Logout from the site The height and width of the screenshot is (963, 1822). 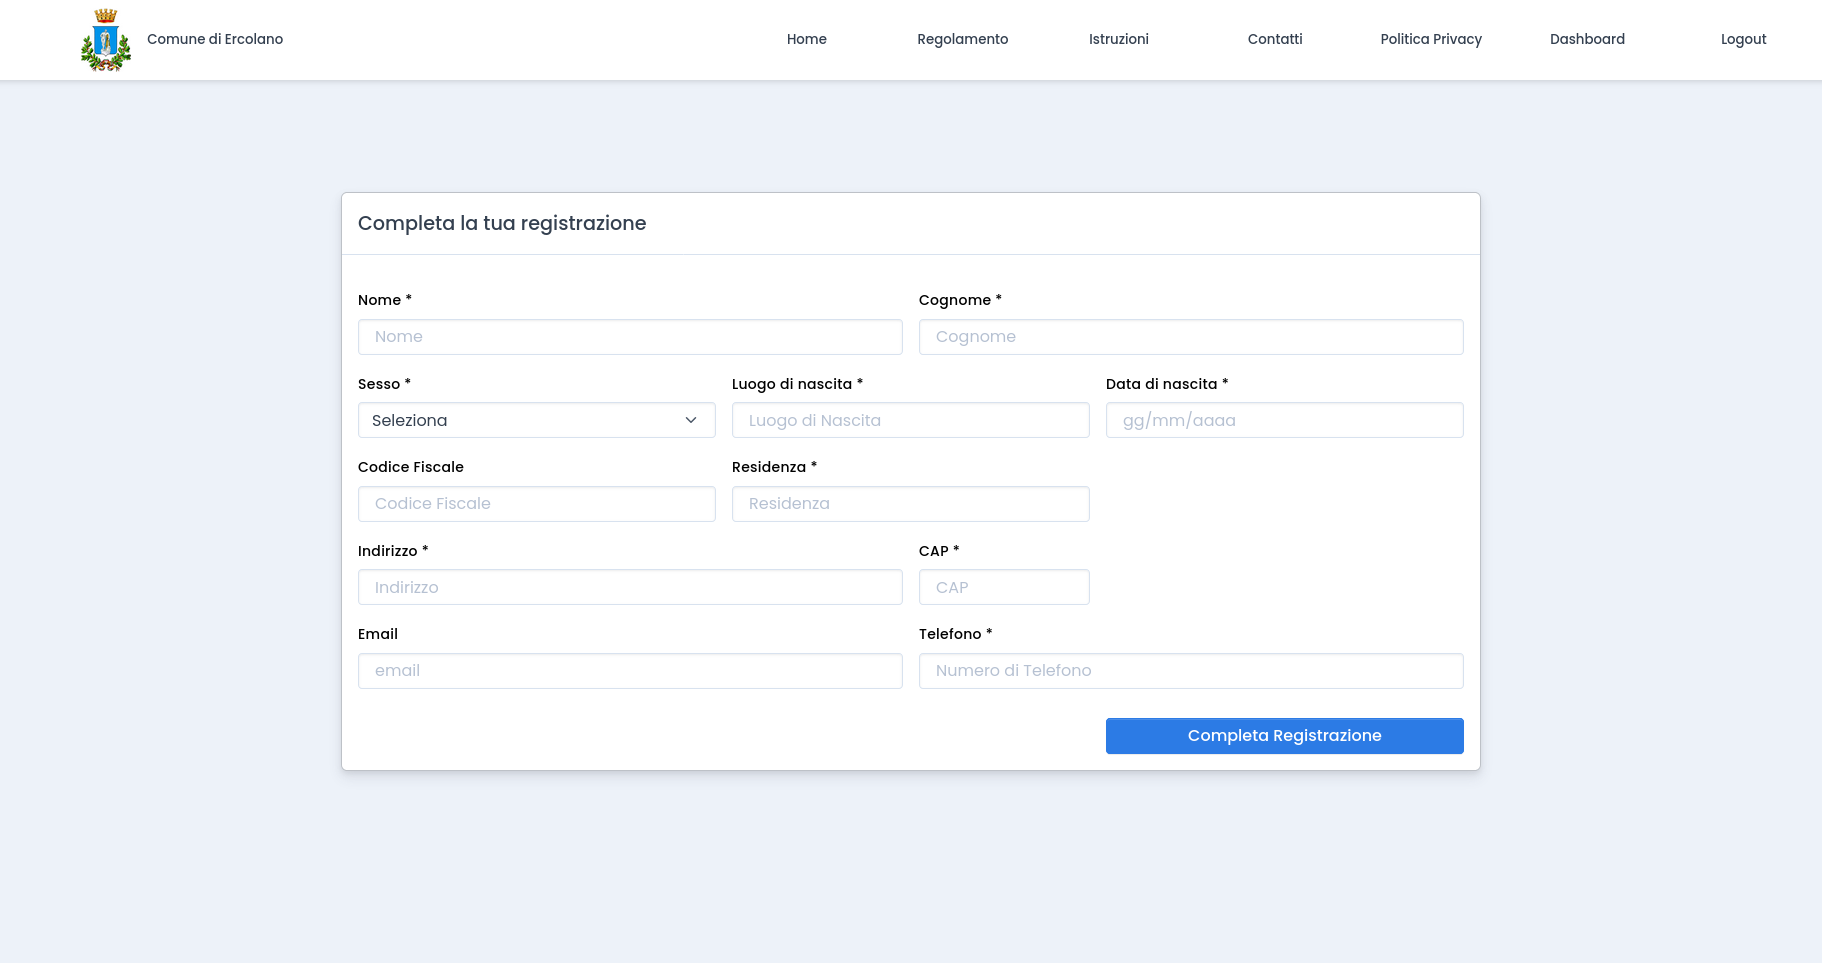point(1743,39)
